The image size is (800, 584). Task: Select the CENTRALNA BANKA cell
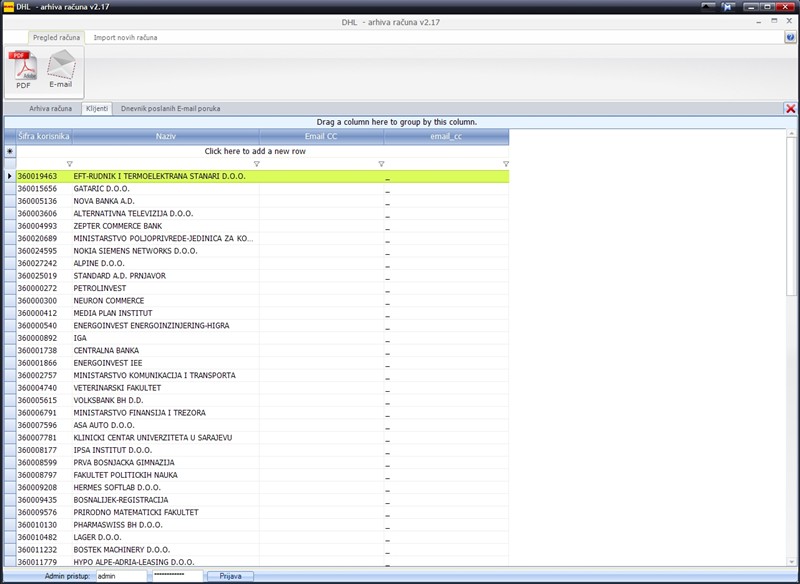(x=166, y=350)
